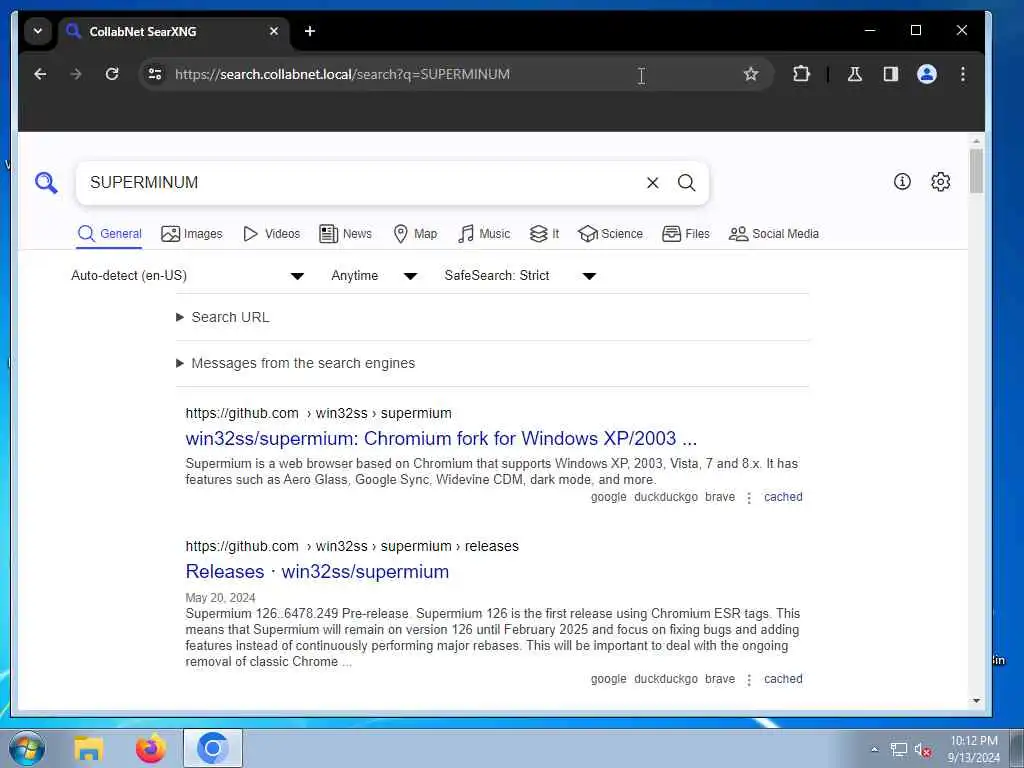Open more options dots for Releases result
1024x768 pixels.
[x=749, y=680]
